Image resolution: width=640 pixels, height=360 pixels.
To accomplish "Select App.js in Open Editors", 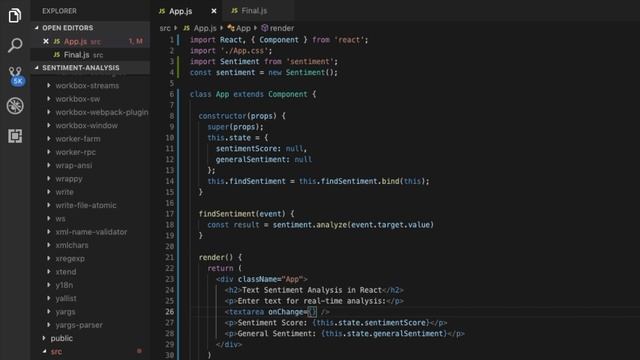I will [91, 41].
